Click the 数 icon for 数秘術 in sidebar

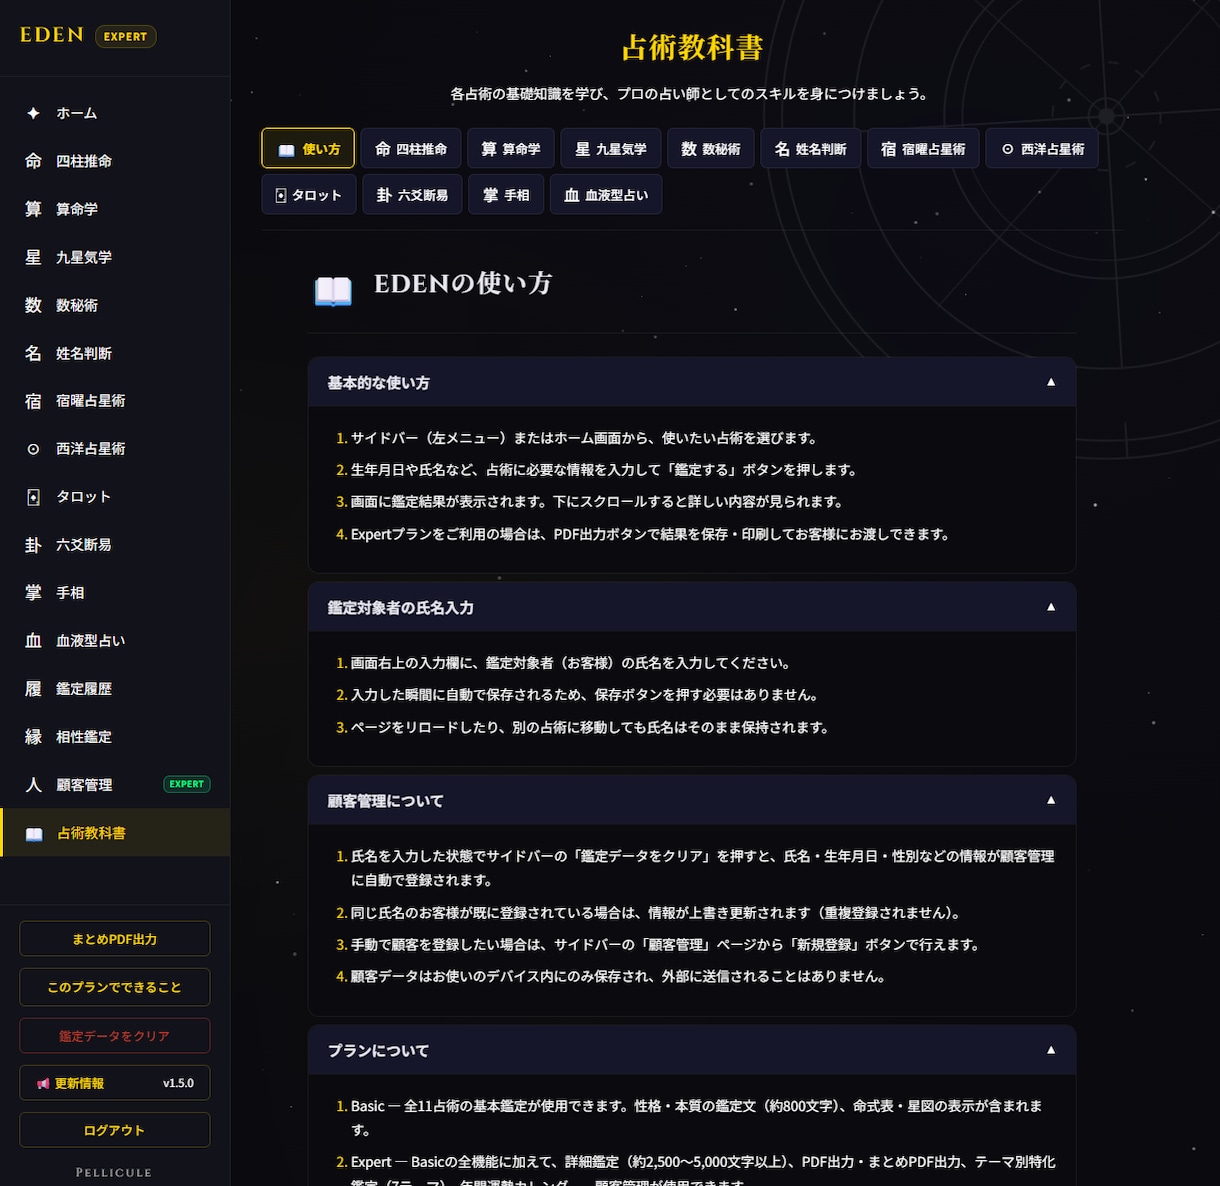pyautogui.click(x=33, y=305)
